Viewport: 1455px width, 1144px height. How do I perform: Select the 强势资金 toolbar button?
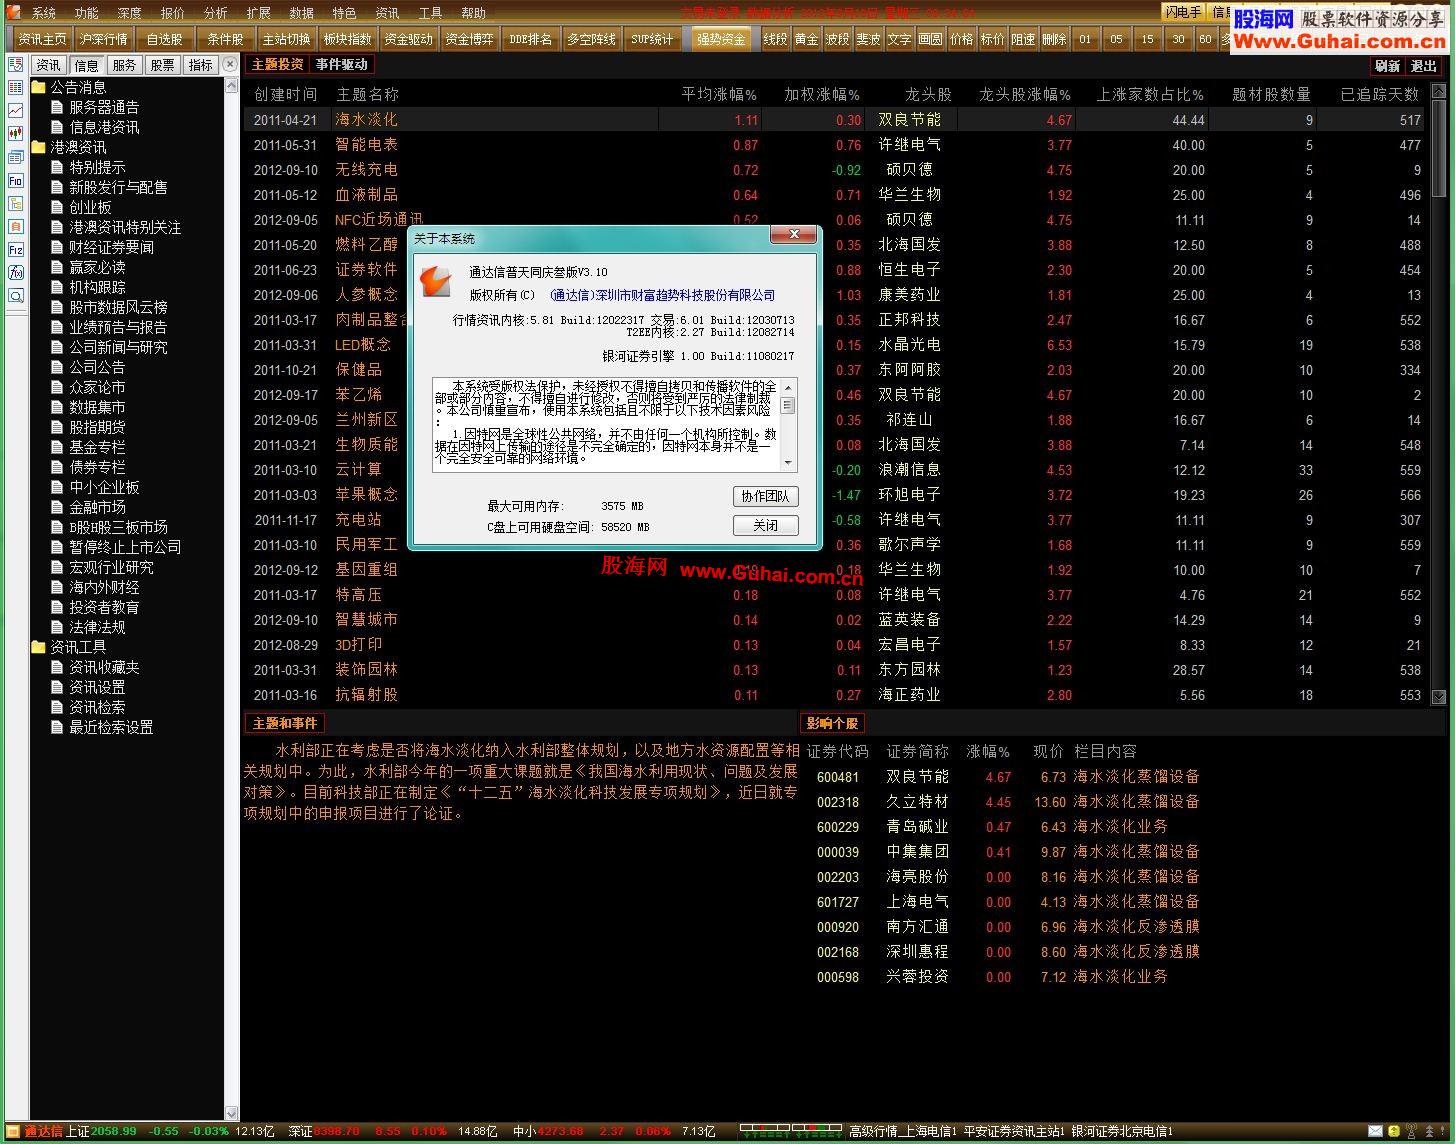tap(721, 39)
